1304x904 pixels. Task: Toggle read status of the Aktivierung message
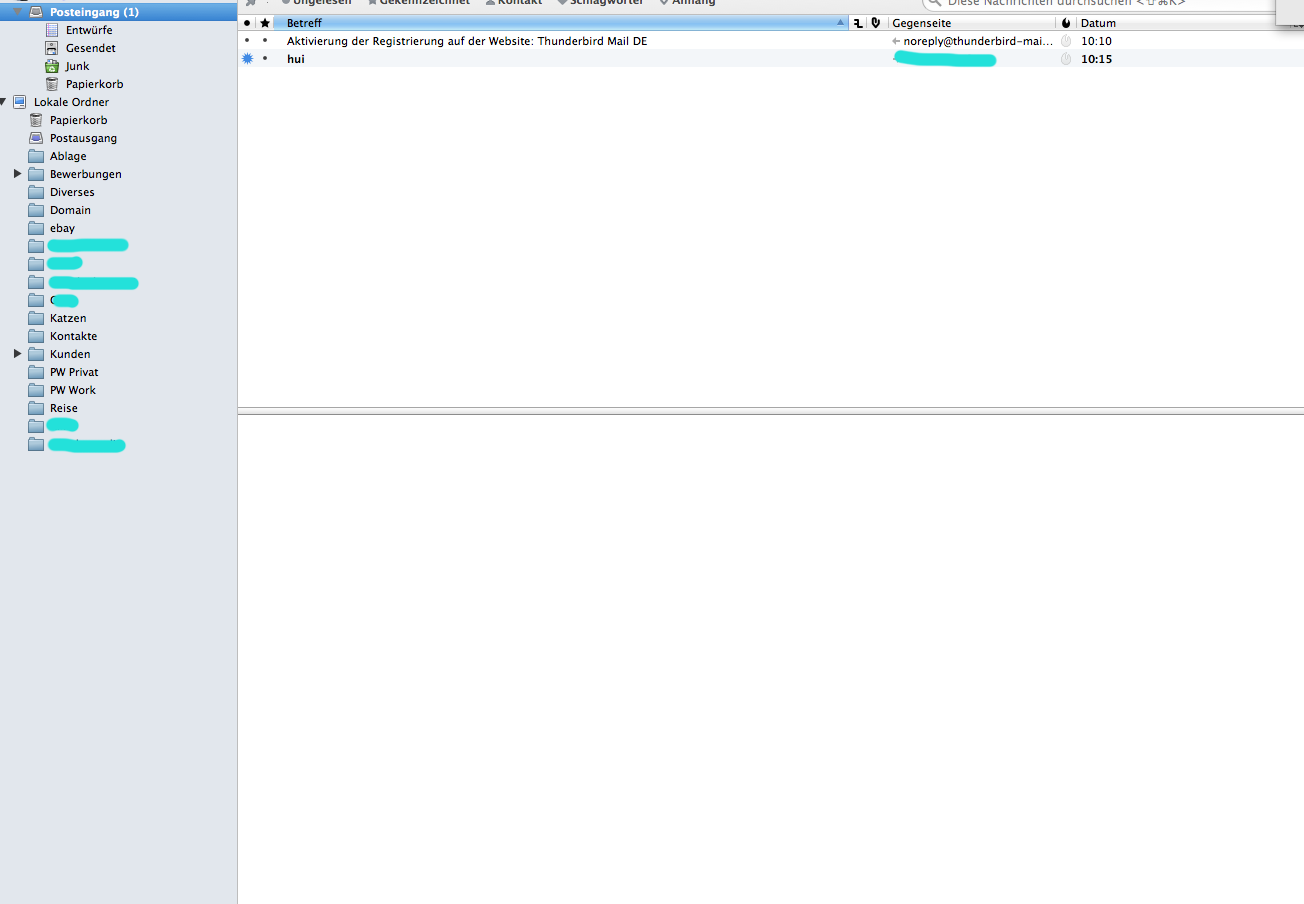tap(247, 41)
